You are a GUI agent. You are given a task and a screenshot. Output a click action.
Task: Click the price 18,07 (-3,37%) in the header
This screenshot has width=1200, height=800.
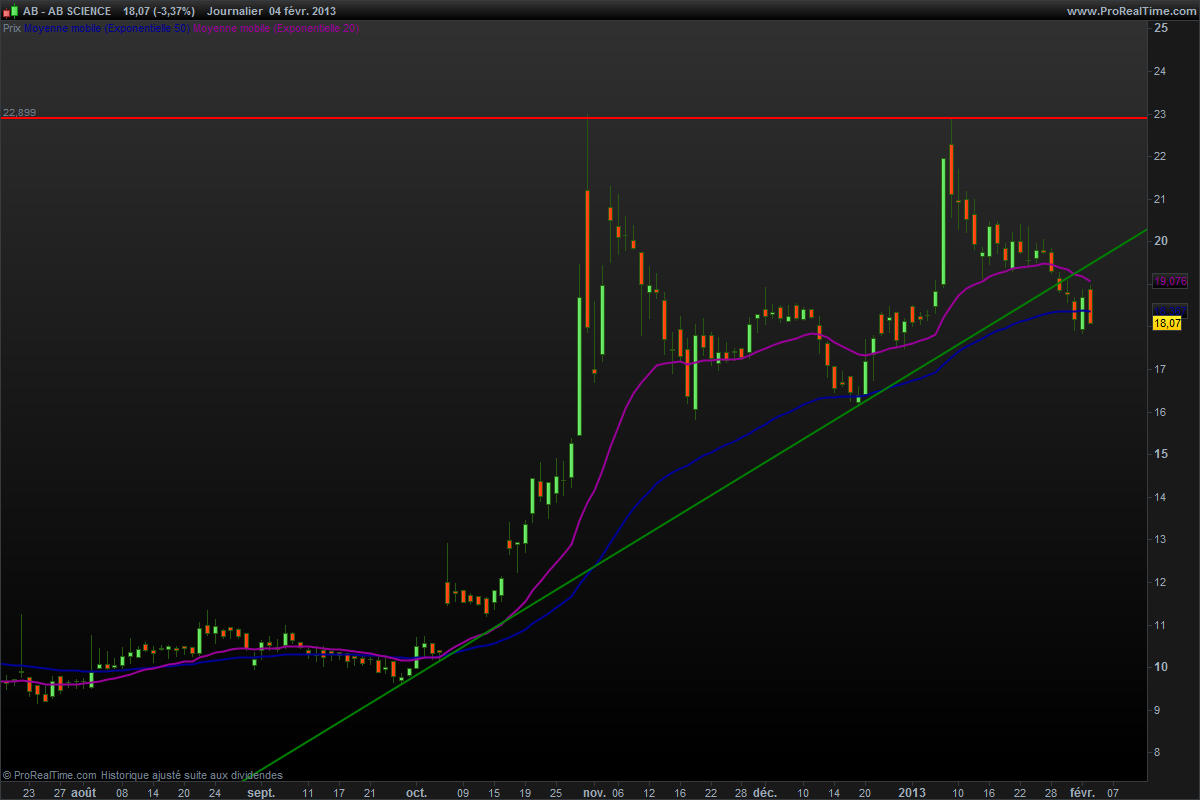(160, 11)
